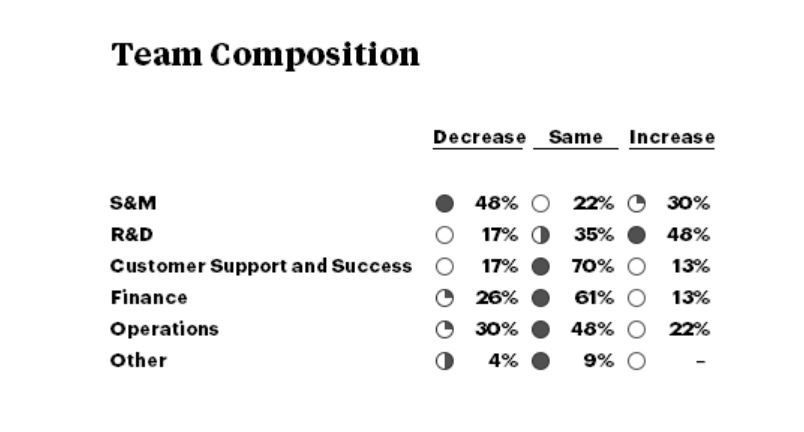Click the filled circle icon for S&M Decrease
This screenshot has width=804, height=432.
coord(445,203)
